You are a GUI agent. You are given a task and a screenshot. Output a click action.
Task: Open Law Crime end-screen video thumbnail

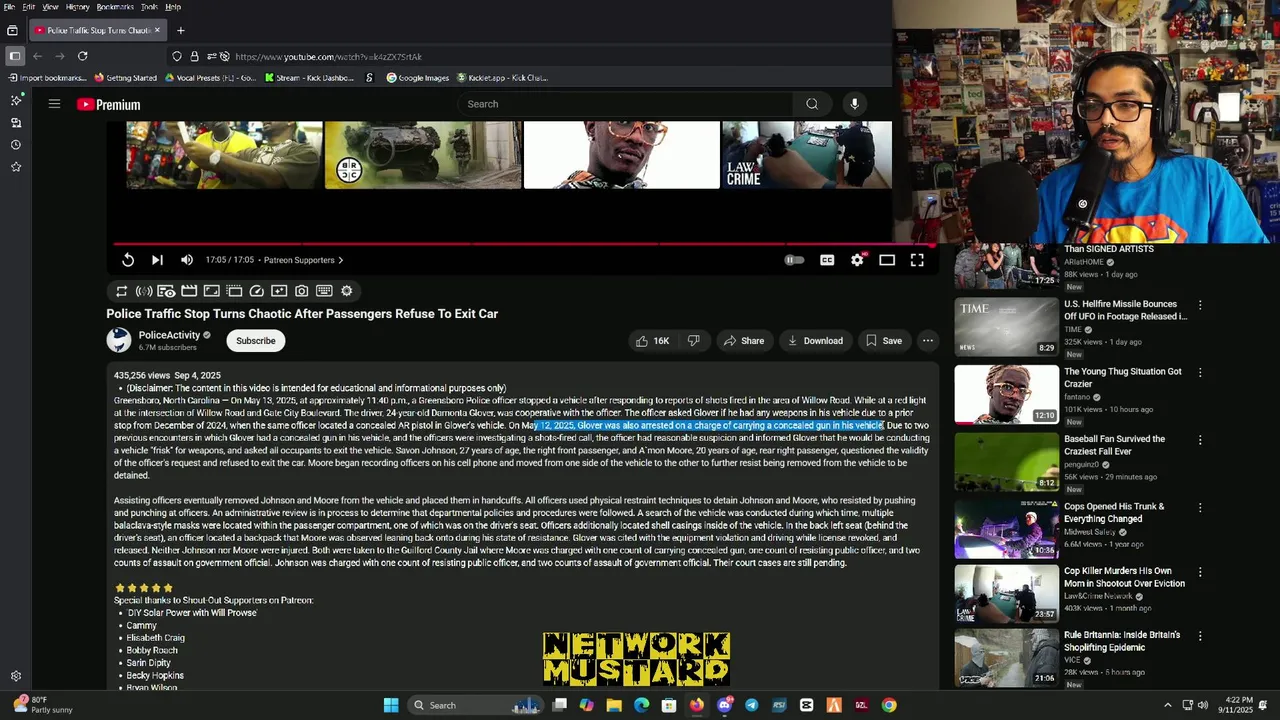pos(807,155)
